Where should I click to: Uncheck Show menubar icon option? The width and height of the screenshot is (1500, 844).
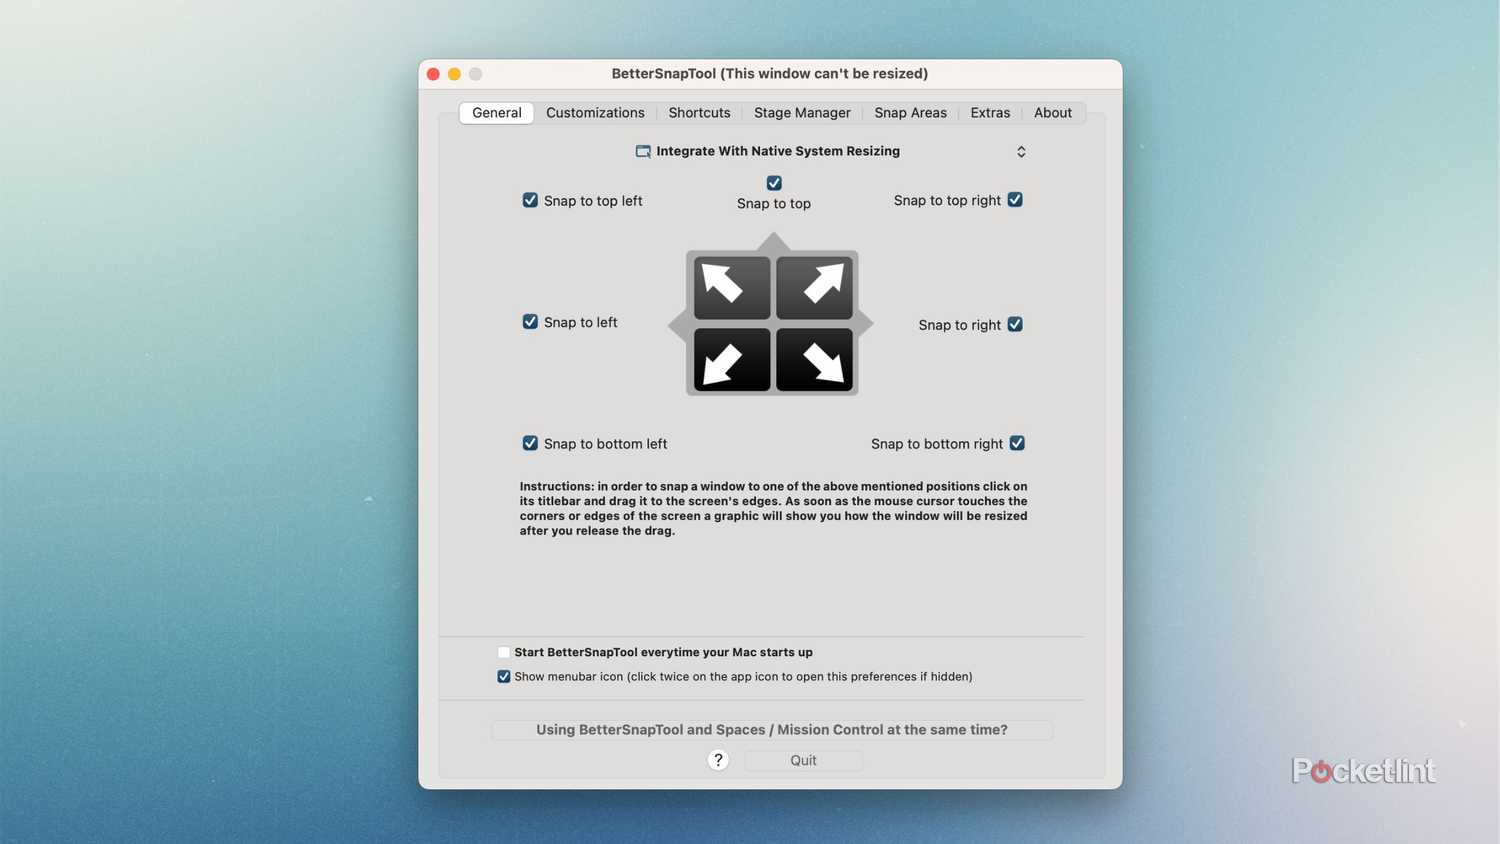tap(504, 677)
